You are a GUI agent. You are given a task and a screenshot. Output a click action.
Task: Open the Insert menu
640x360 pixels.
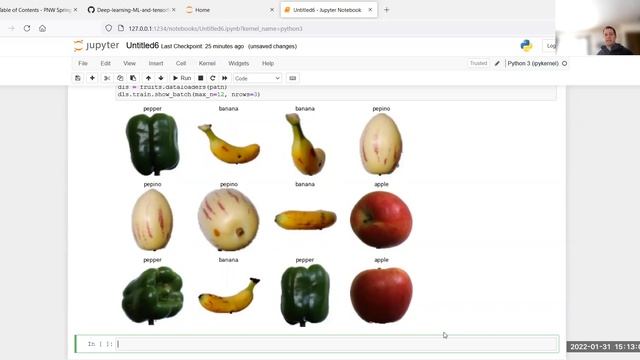[156, 63]
